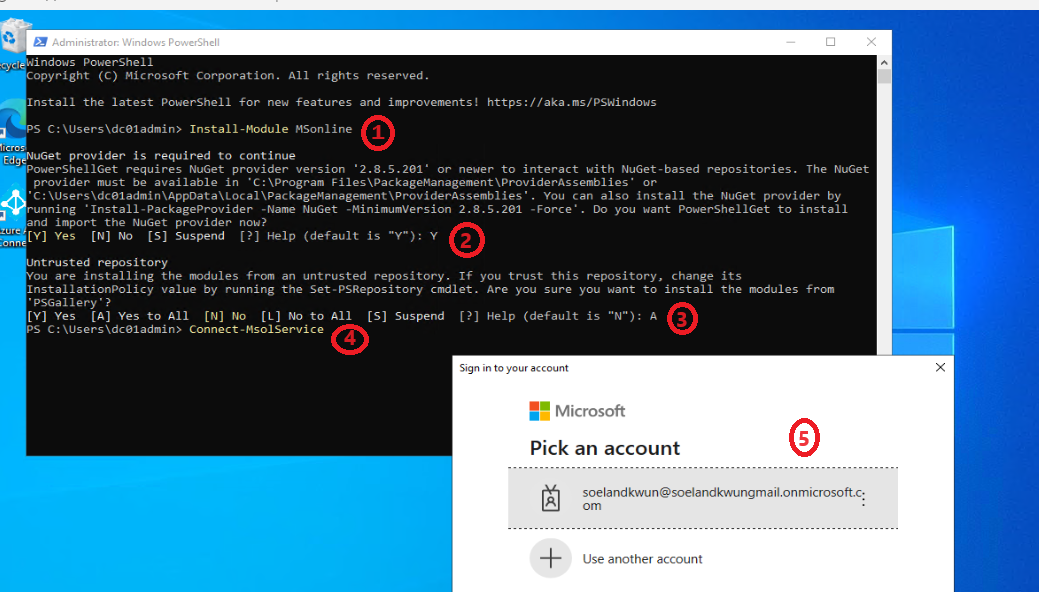Click the PowerShell icon in title bar
Screen dimensions: 1039x592
(x=40, y=42)
